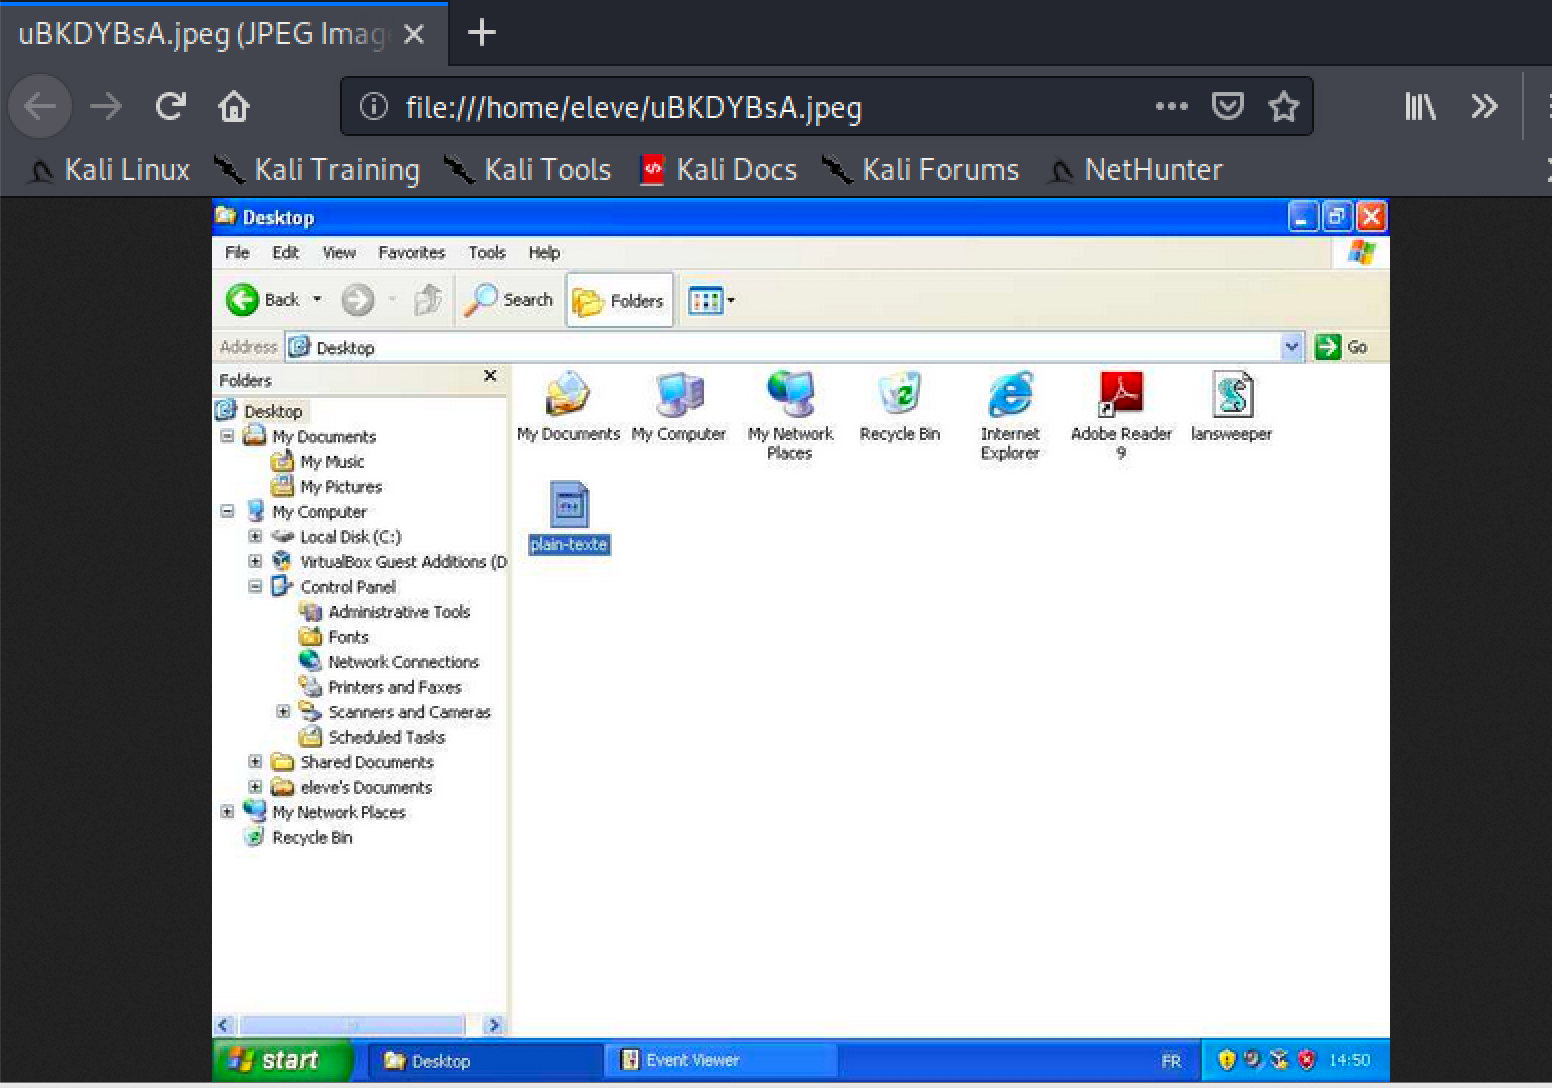This screenshot has width=1552, height=1088.
Task: Collapse My Documents tree node
Action: point(228,436)
